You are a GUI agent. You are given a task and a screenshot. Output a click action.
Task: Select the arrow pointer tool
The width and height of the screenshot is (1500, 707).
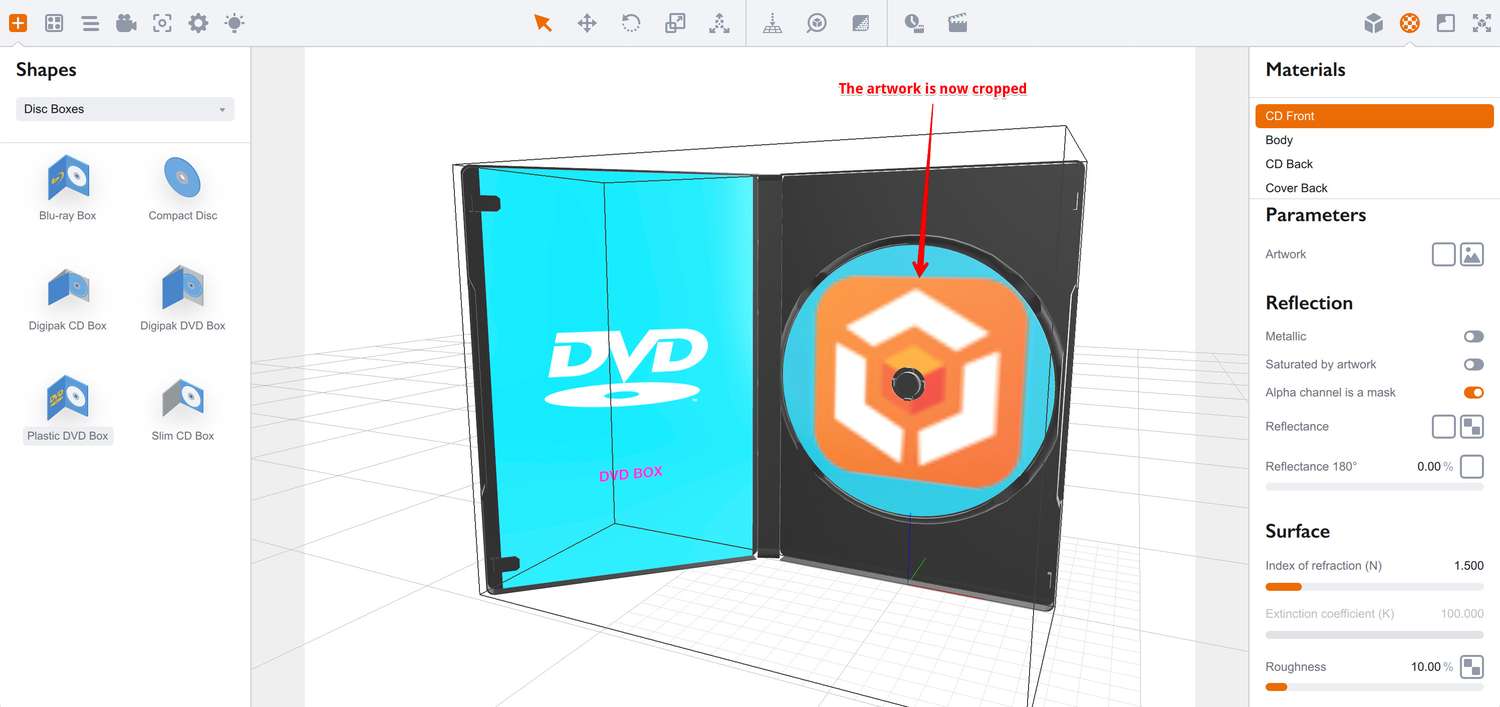[543, 22]
